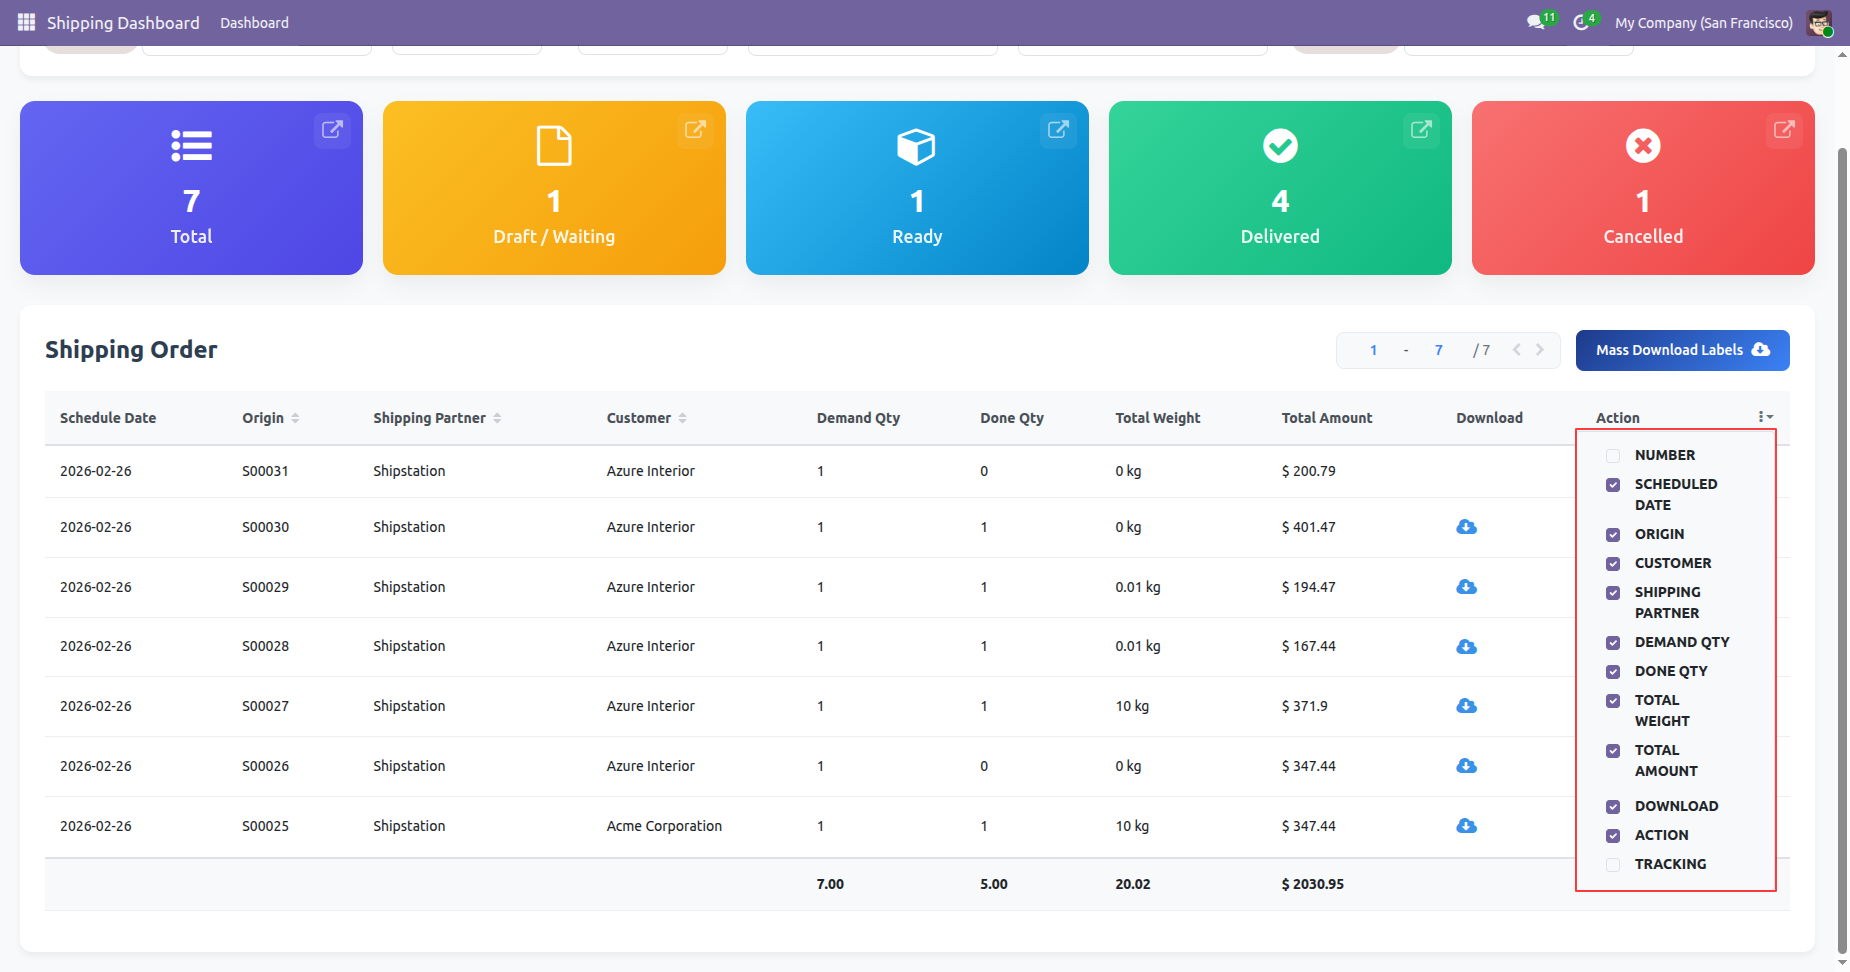Image resolution: width=1850 pixels, height=972 pixels.
Task: Click Mass Download Labels button
Action: pyautogui.click(x=1682, y=350)
